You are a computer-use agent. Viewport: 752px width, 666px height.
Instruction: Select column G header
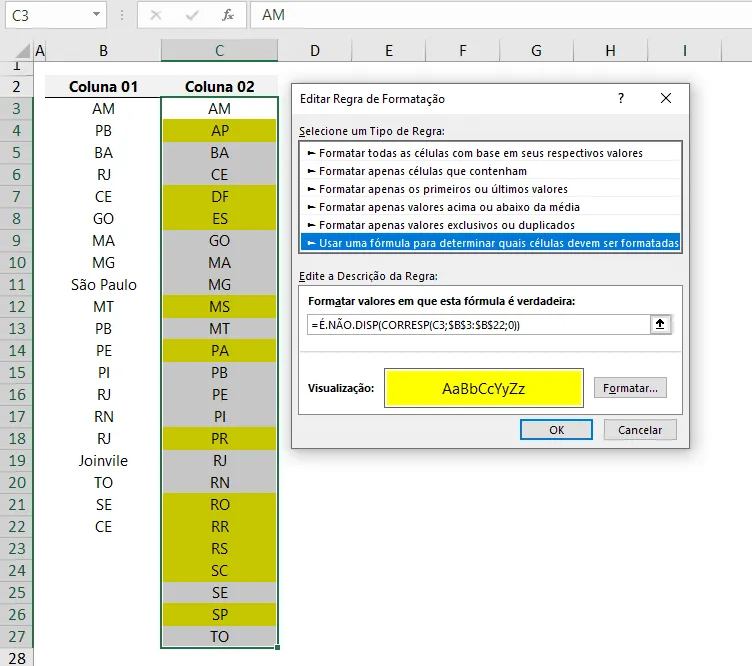point(537,50)
